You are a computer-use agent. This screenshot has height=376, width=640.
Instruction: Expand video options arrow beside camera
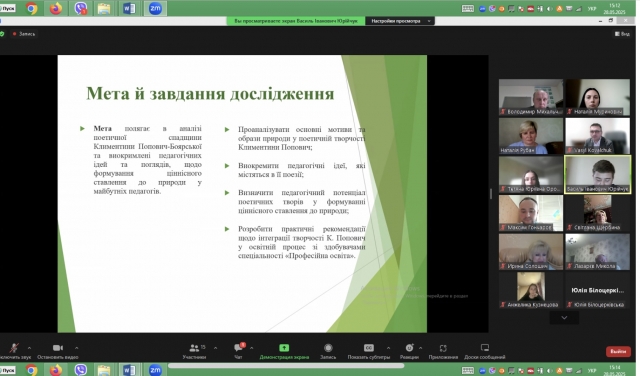pyautogui.click(x=76, y=348)
